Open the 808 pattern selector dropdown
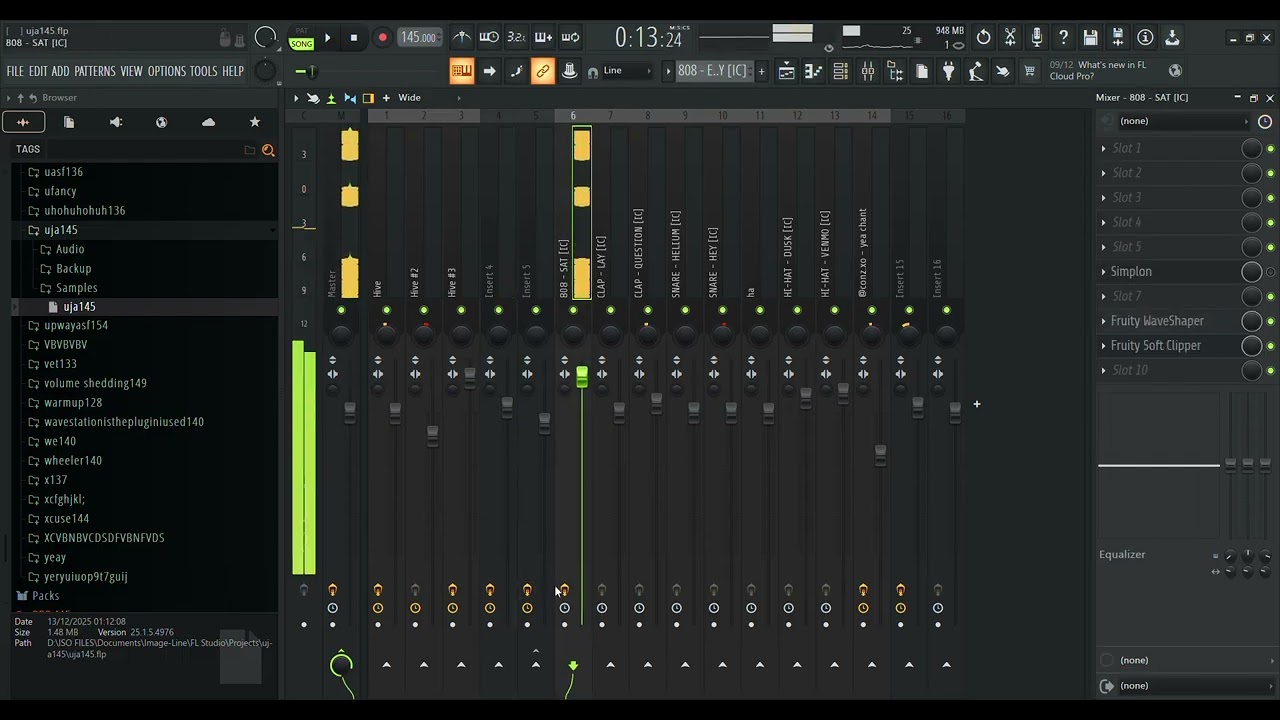This screenshot has width=1280, height=720. pos(713,71)
